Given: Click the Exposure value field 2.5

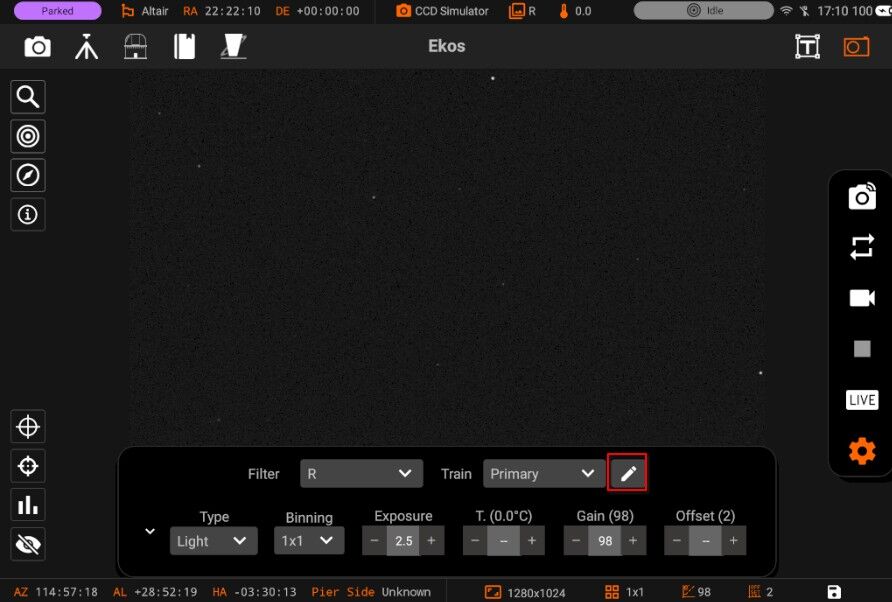Looking at the screenshot, I should (x=403, y=541).
